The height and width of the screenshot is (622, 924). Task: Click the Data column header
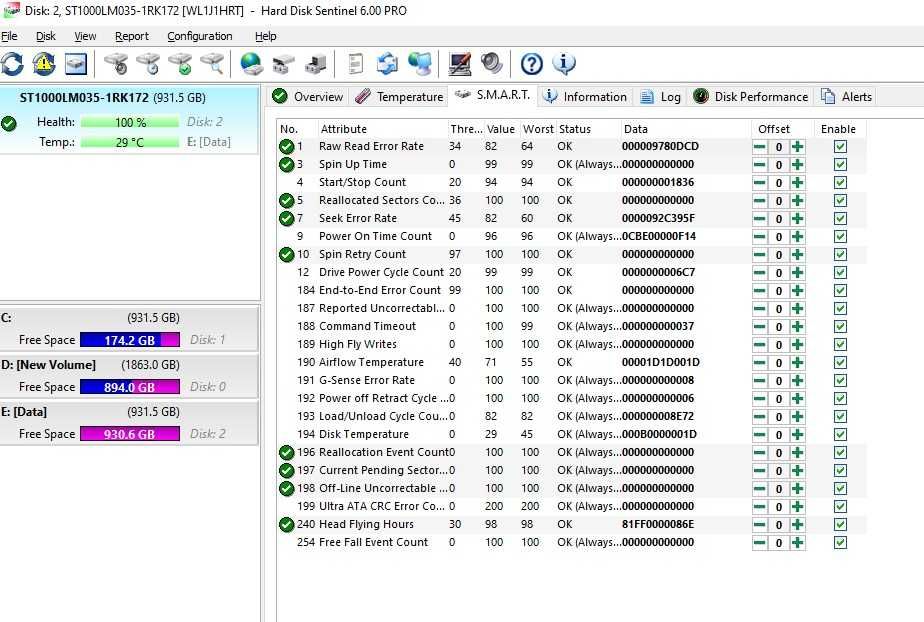[685, 129]
